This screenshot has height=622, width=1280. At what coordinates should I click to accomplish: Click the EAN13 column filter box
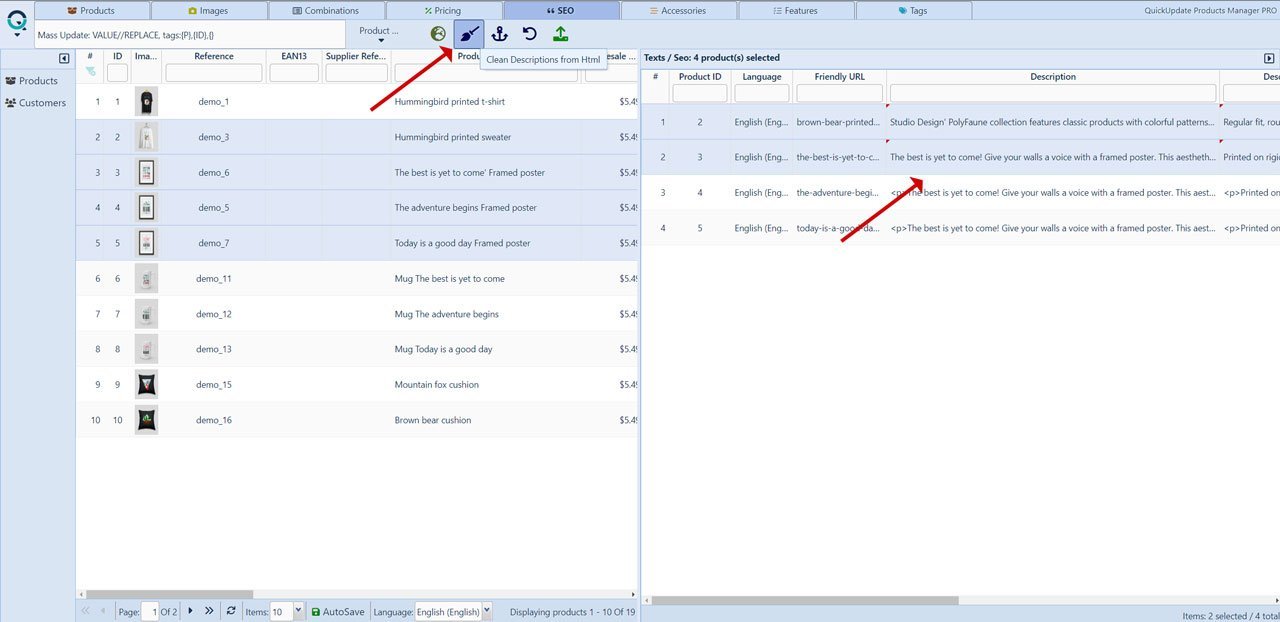(294, 73)
